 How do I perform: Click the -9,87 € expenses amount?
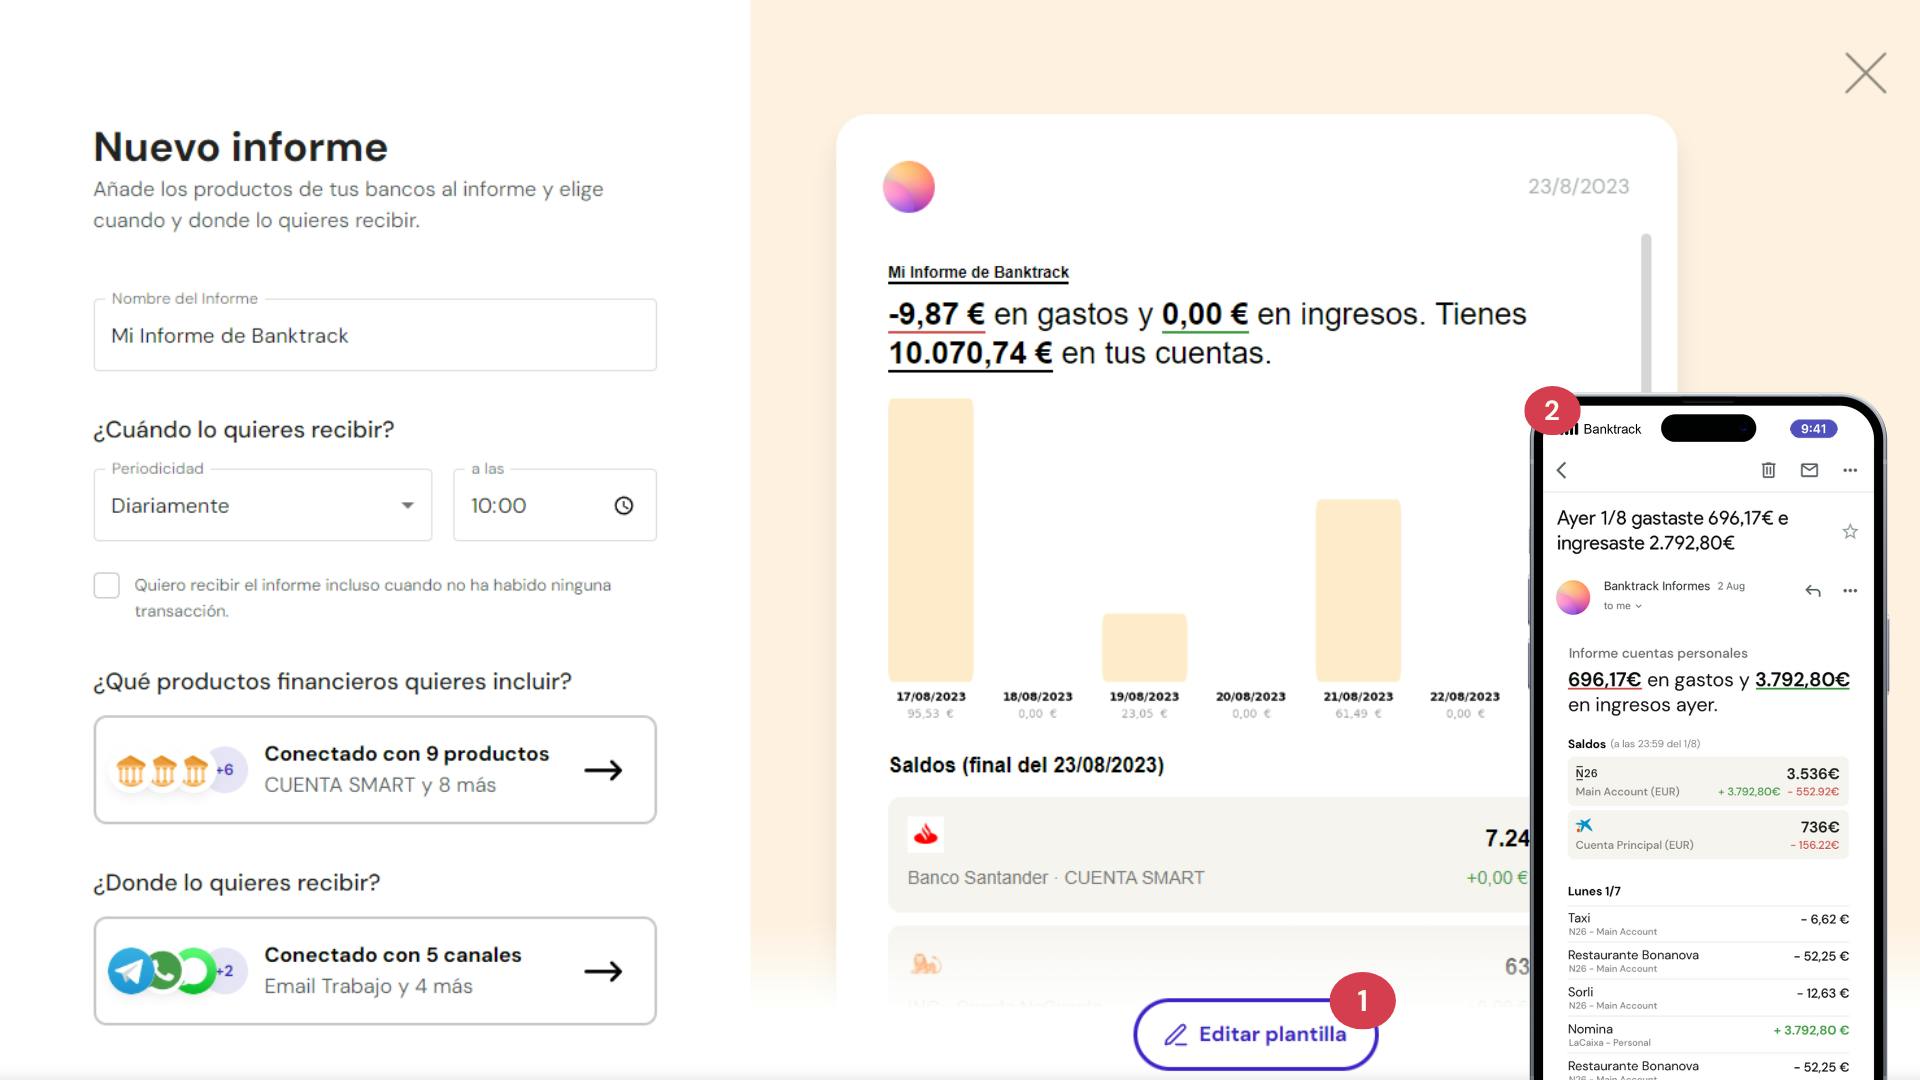pyautogui.click(x=936, y=314)
